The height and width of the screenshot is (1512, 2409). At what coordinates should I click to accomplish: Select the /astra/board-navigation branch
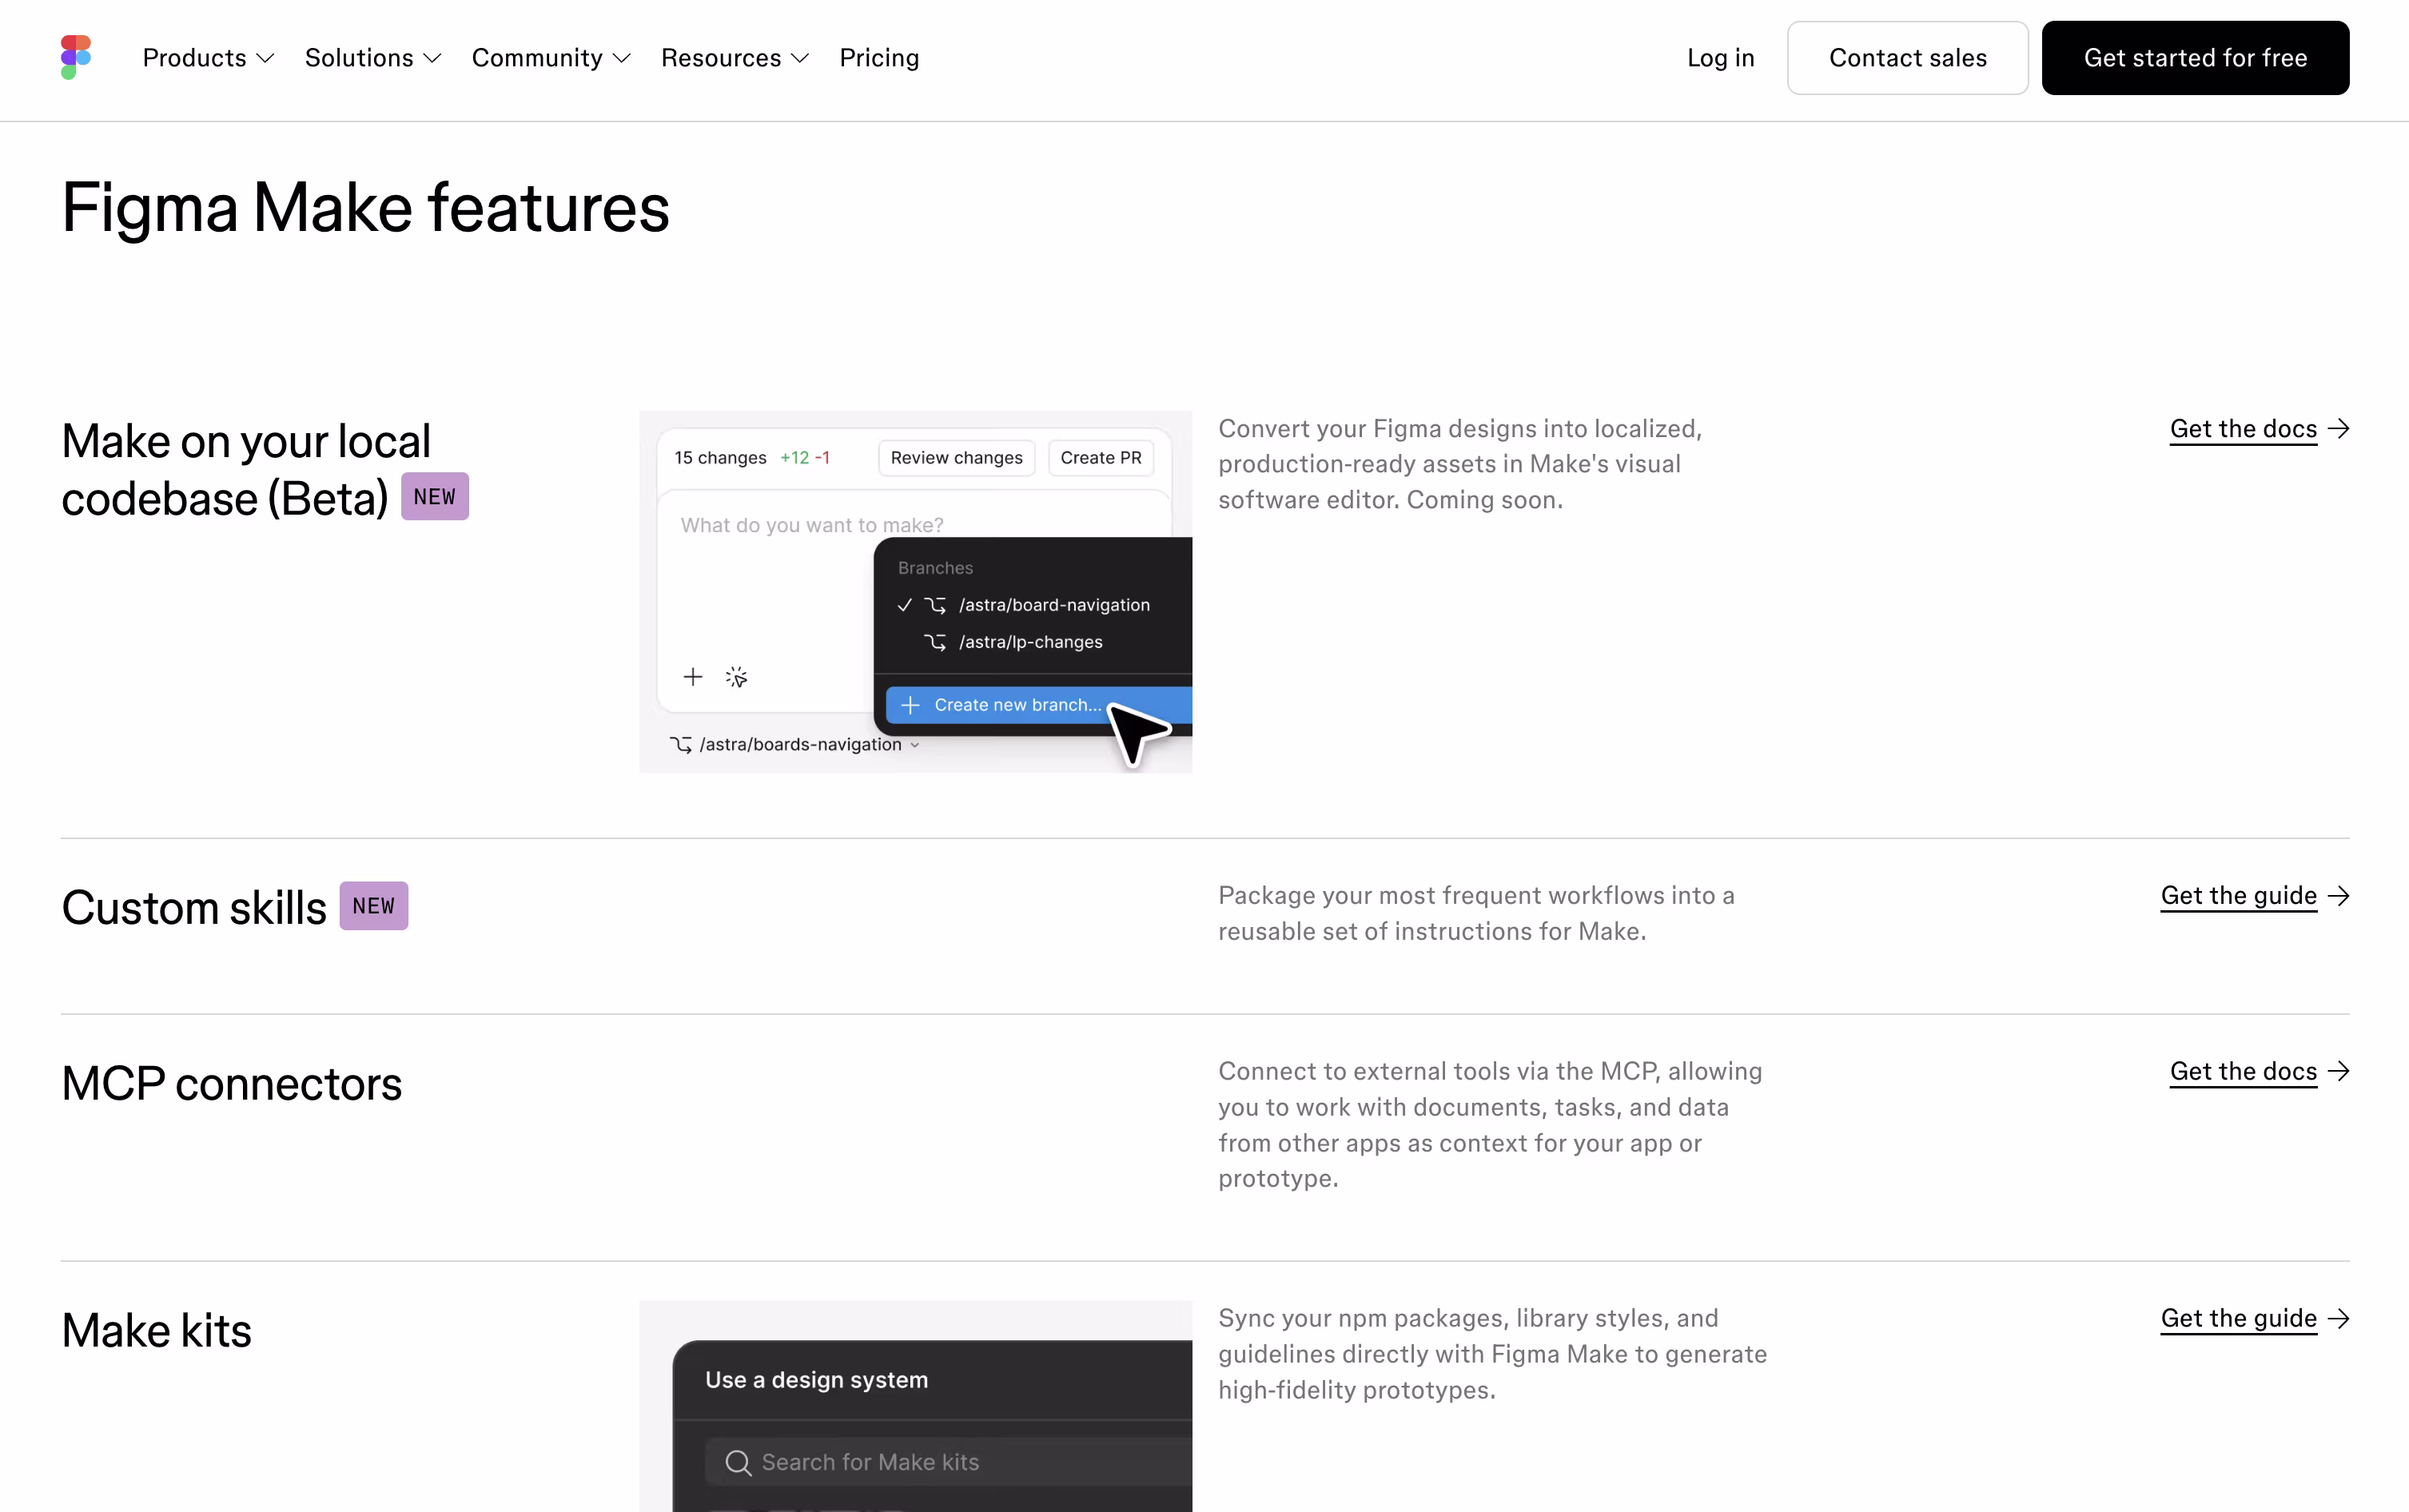click(x=1034, y=605)
